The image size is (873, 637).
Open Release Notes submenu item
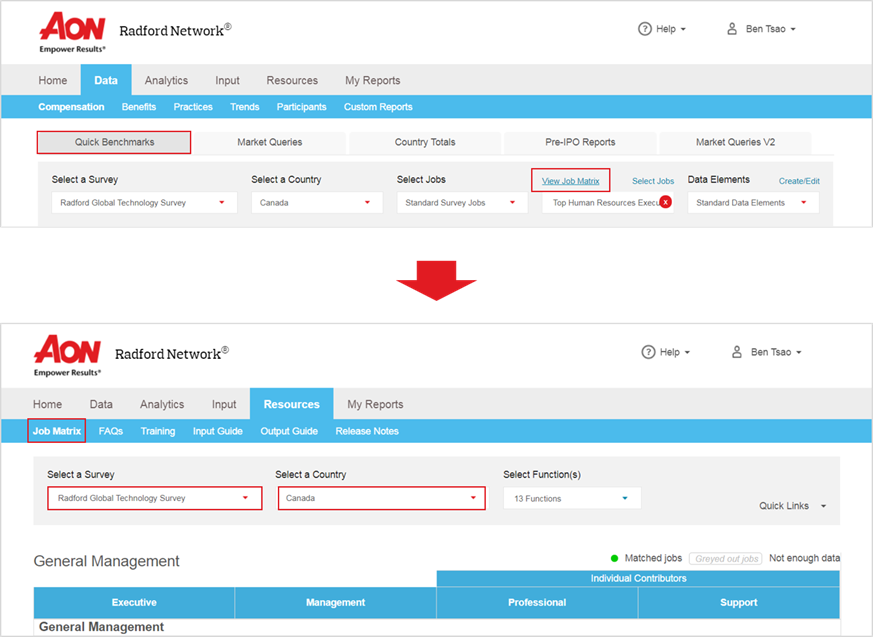(x=367, y=431)
